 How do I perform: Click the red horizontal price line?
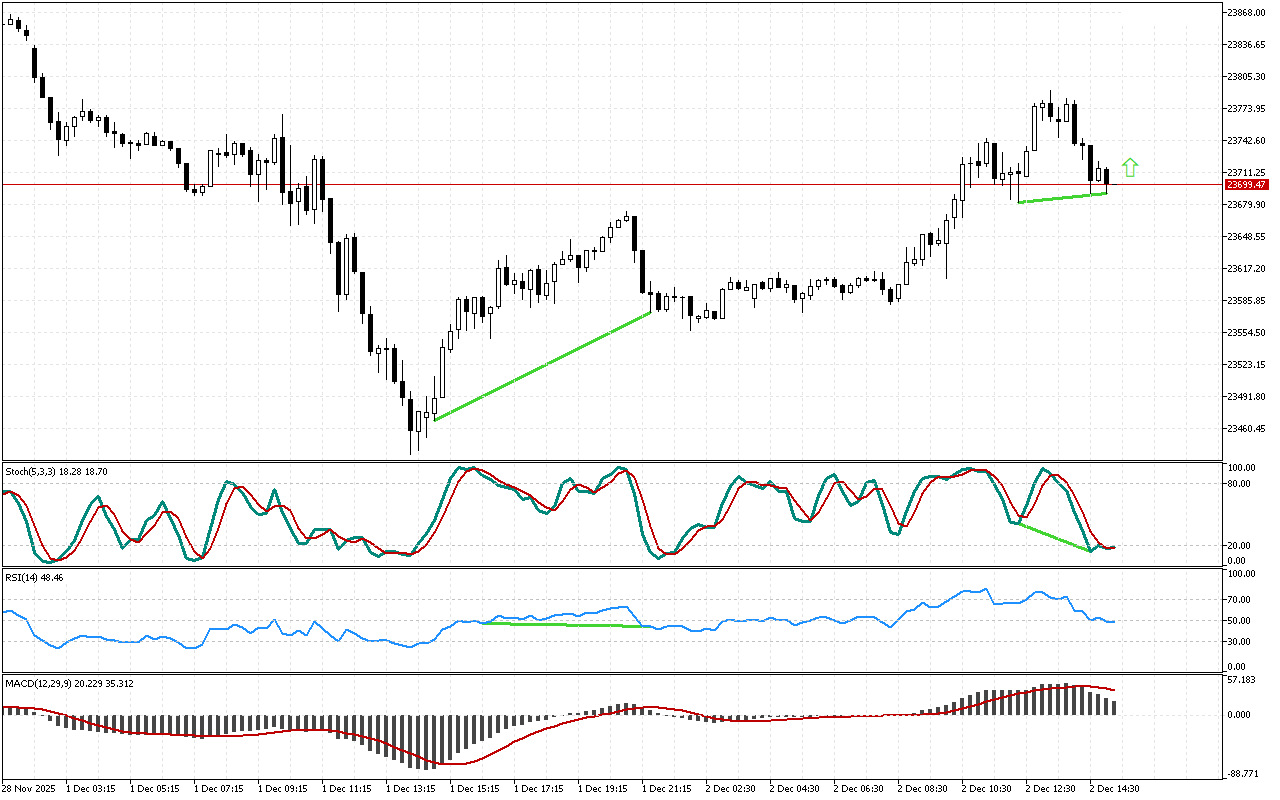pos(600,184)
